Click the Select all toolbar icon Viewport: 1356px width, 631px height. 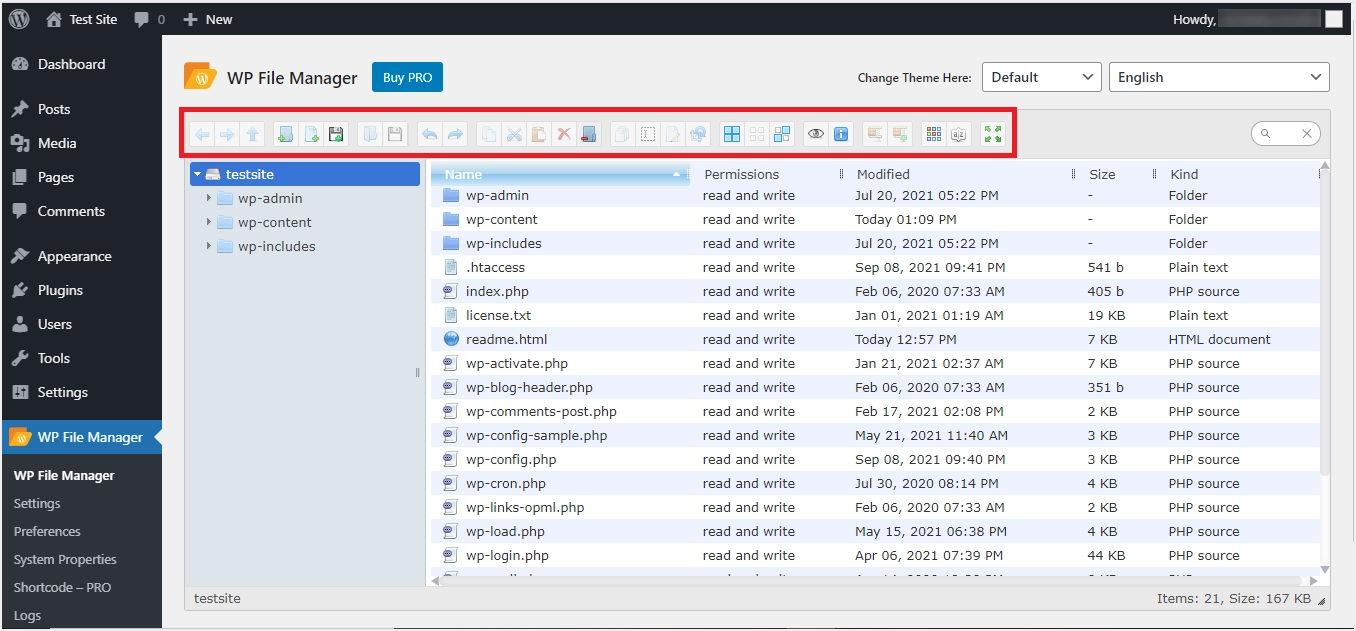732,134
